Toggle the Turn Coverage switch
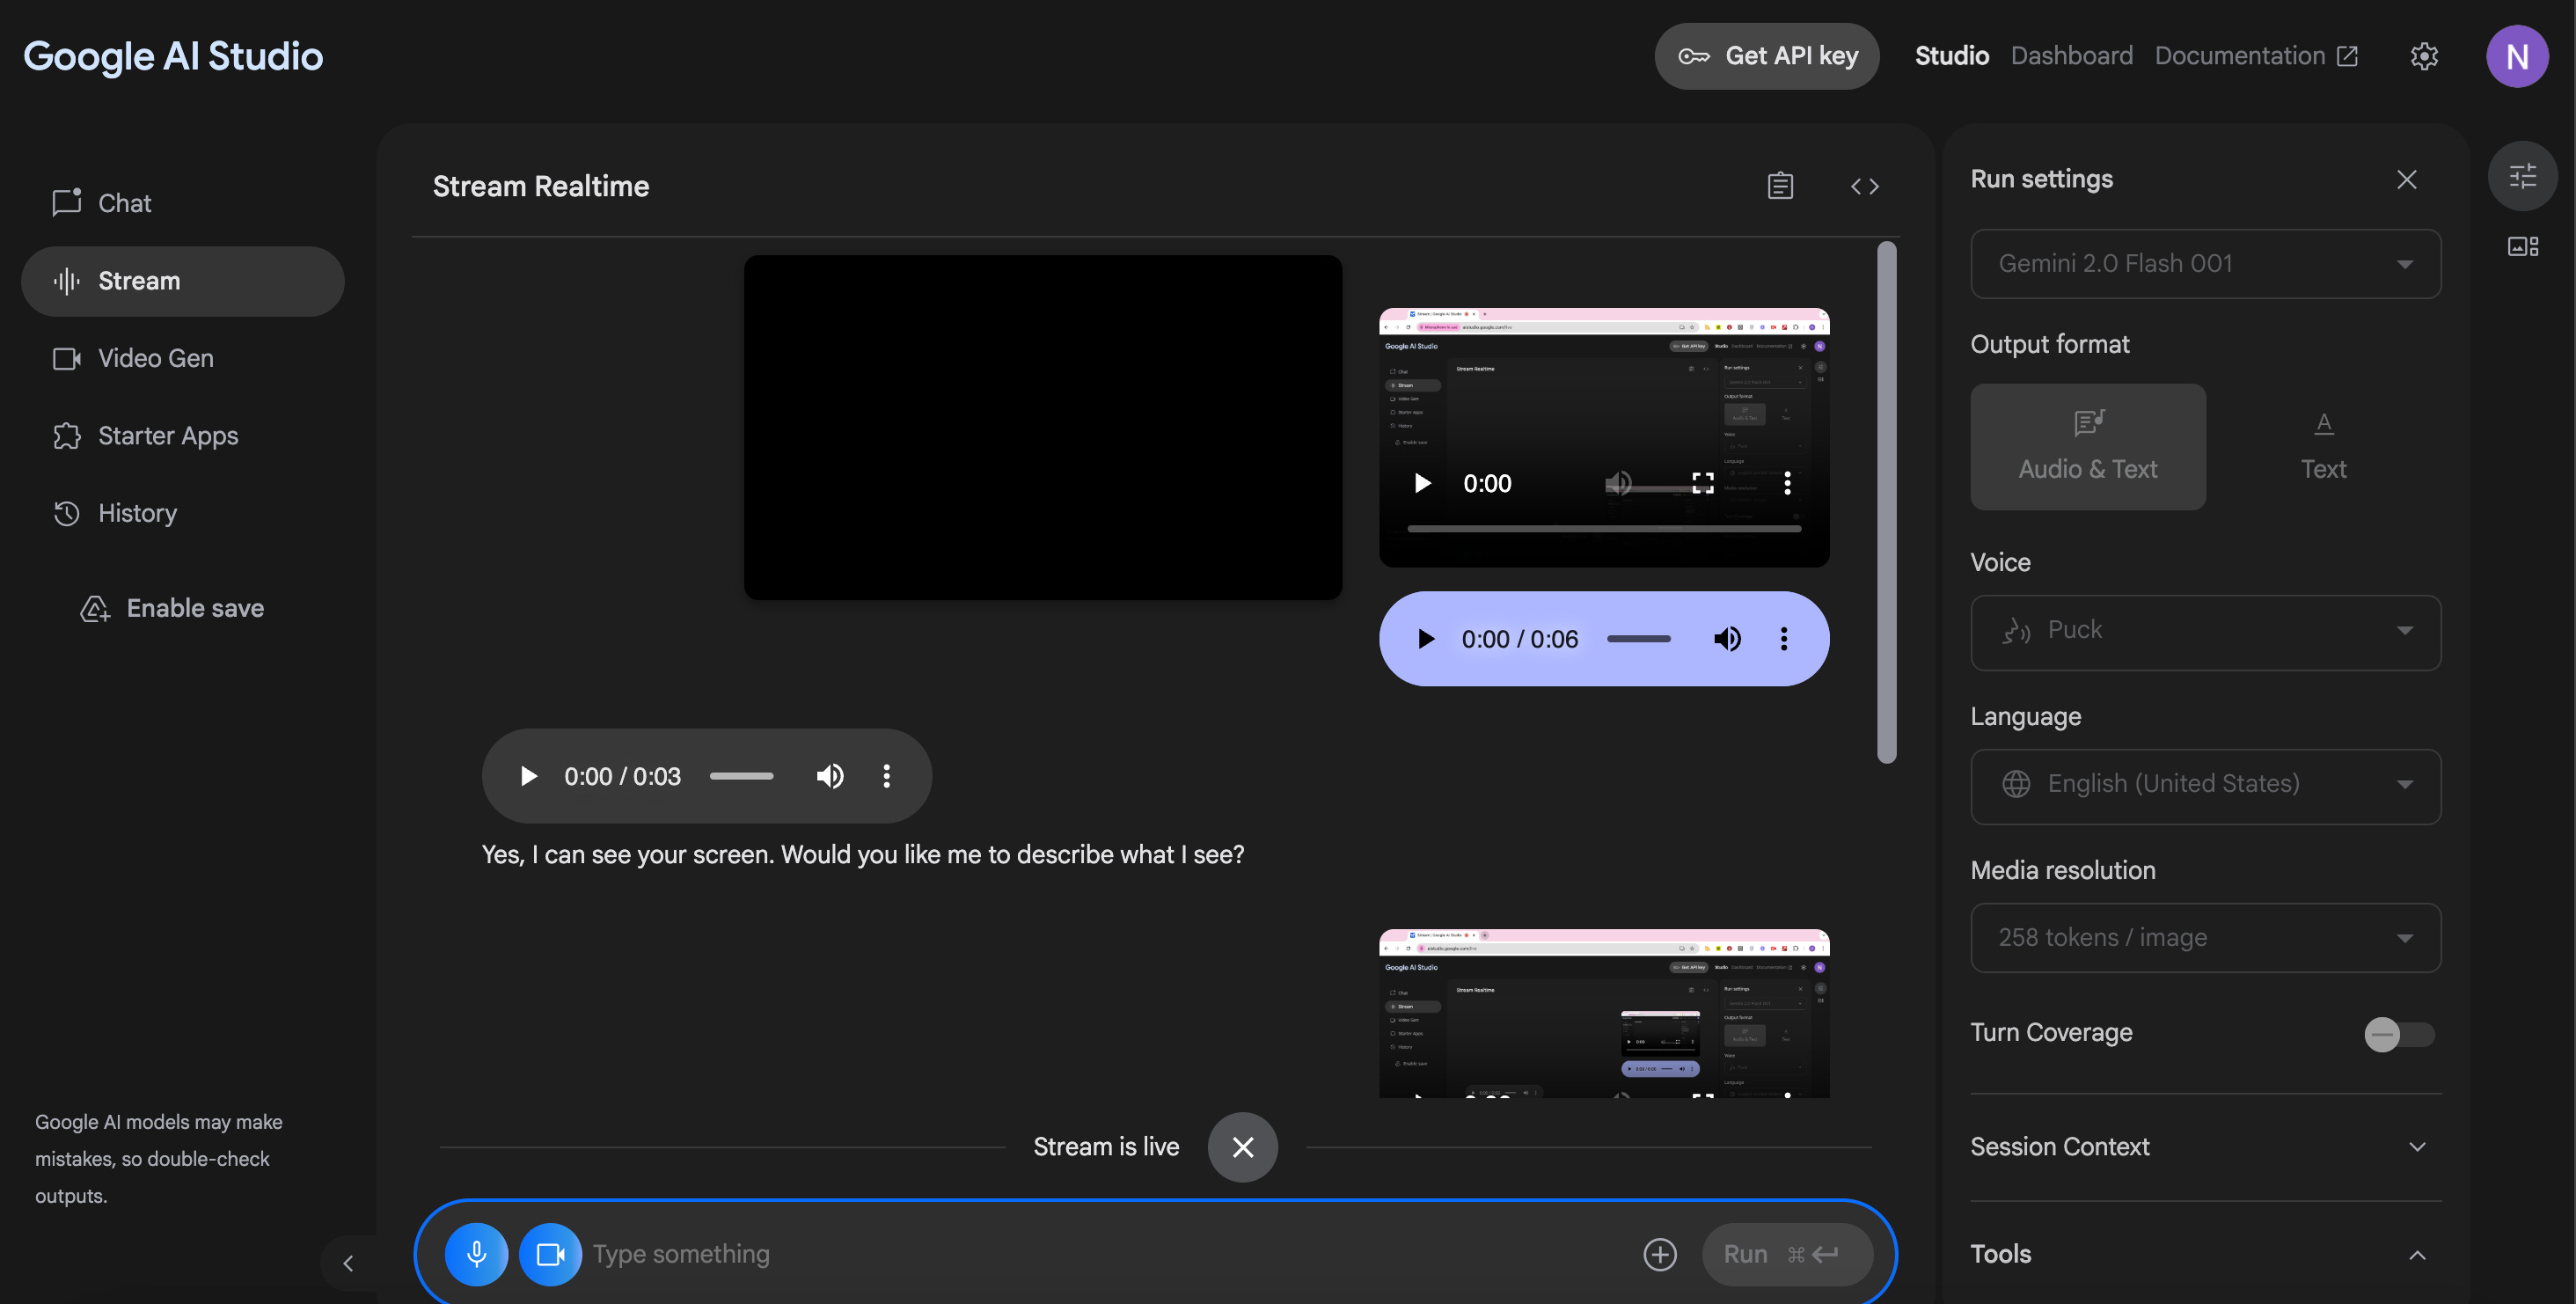 [x=2398, y=1033]
